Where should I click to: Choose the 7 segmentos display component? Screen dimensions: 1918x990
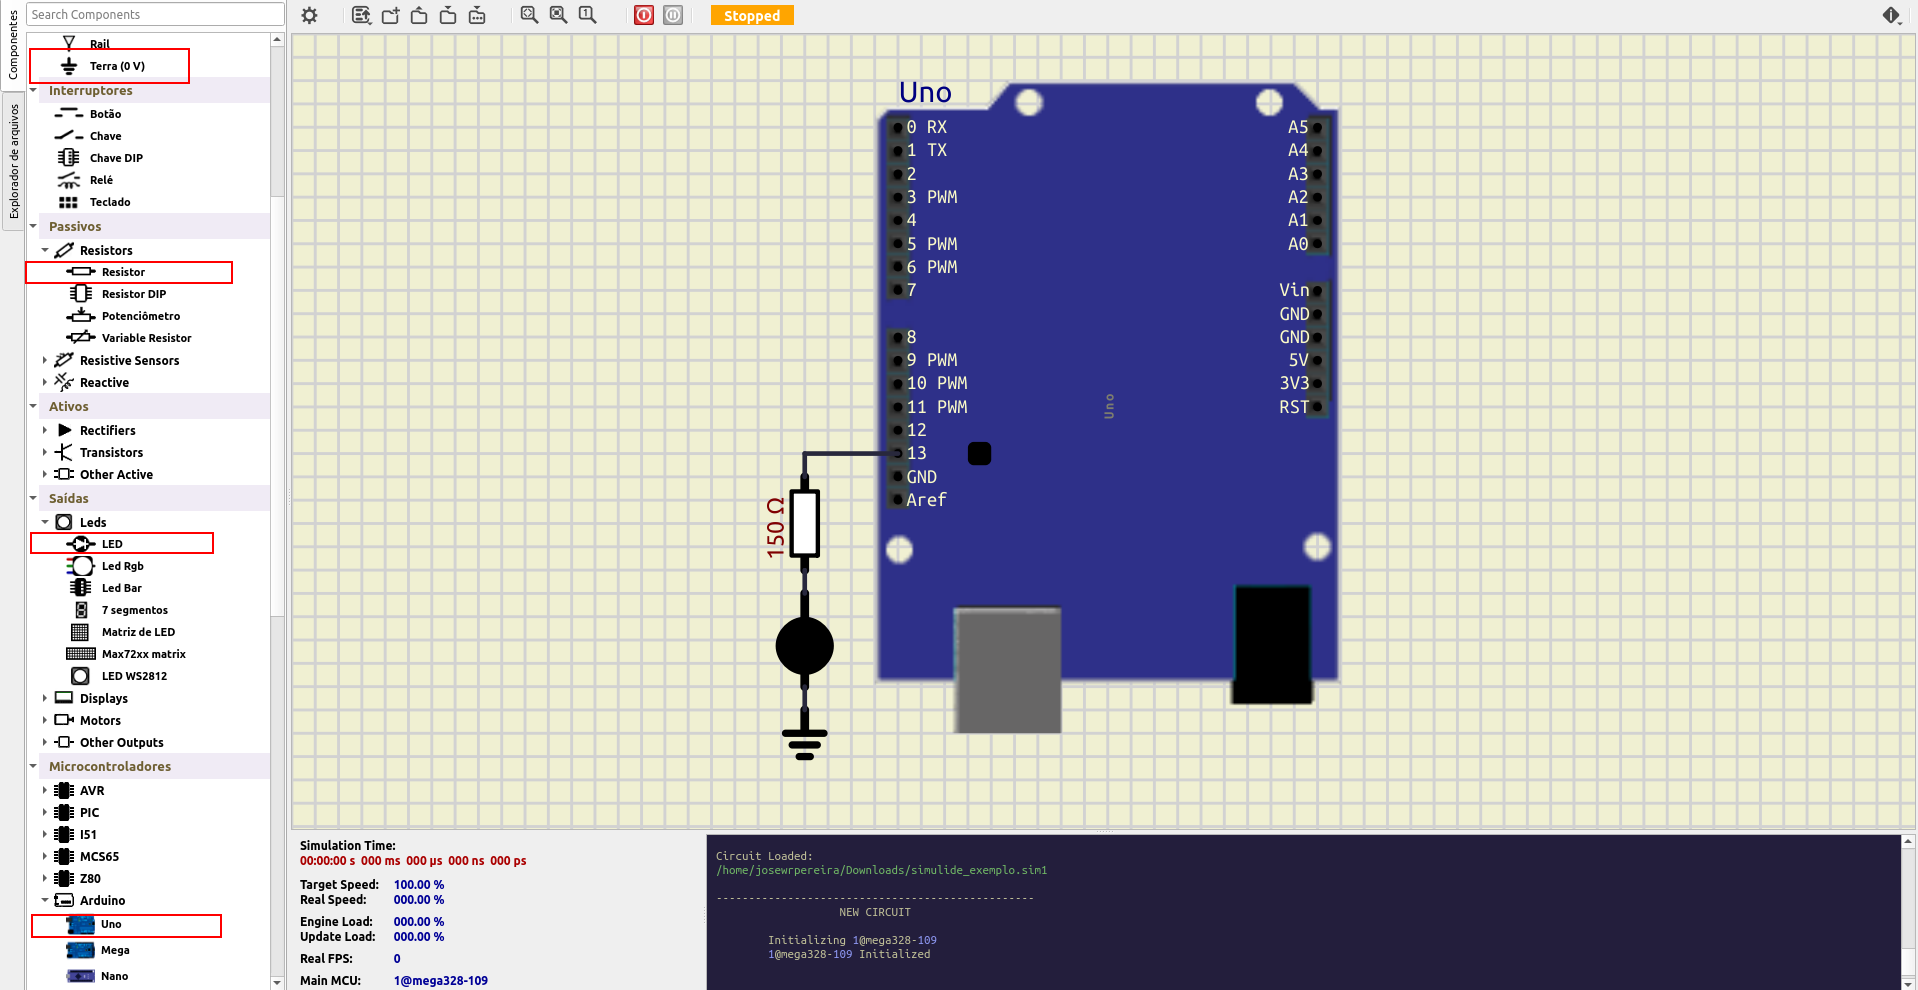134,610
